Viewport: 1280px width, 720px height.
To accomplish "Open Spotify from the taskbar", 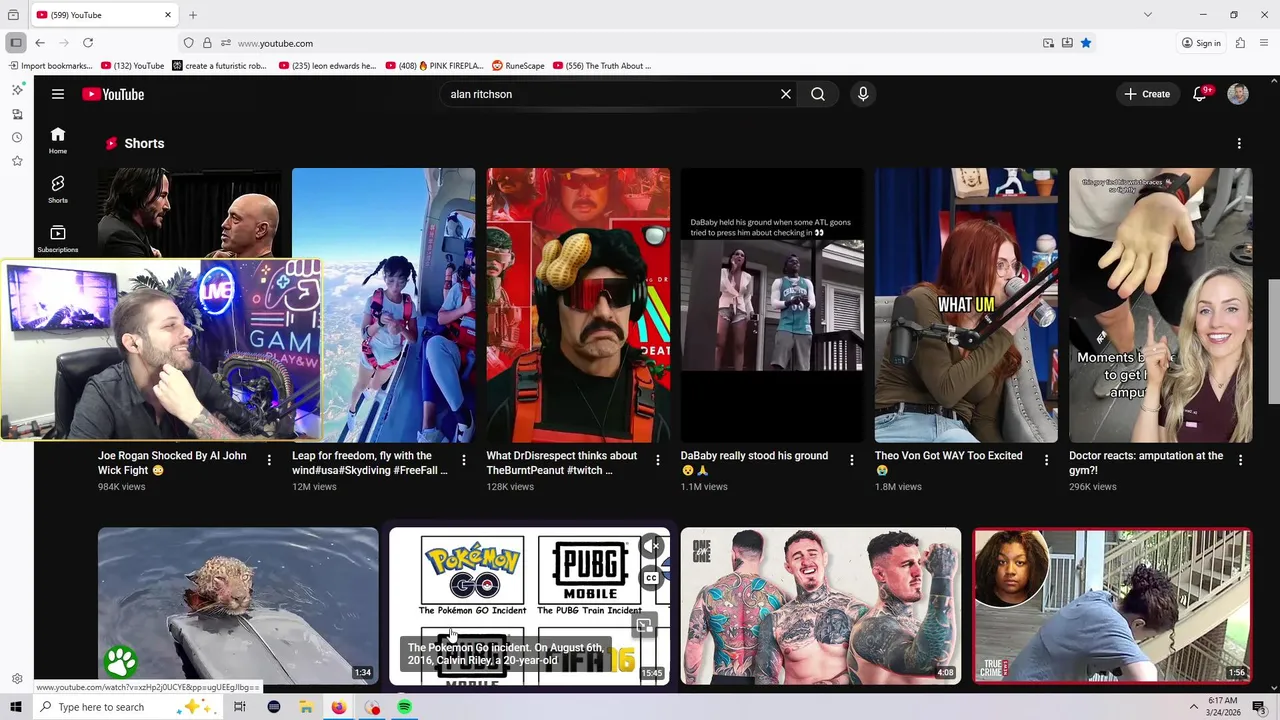I will click(405, 707).
